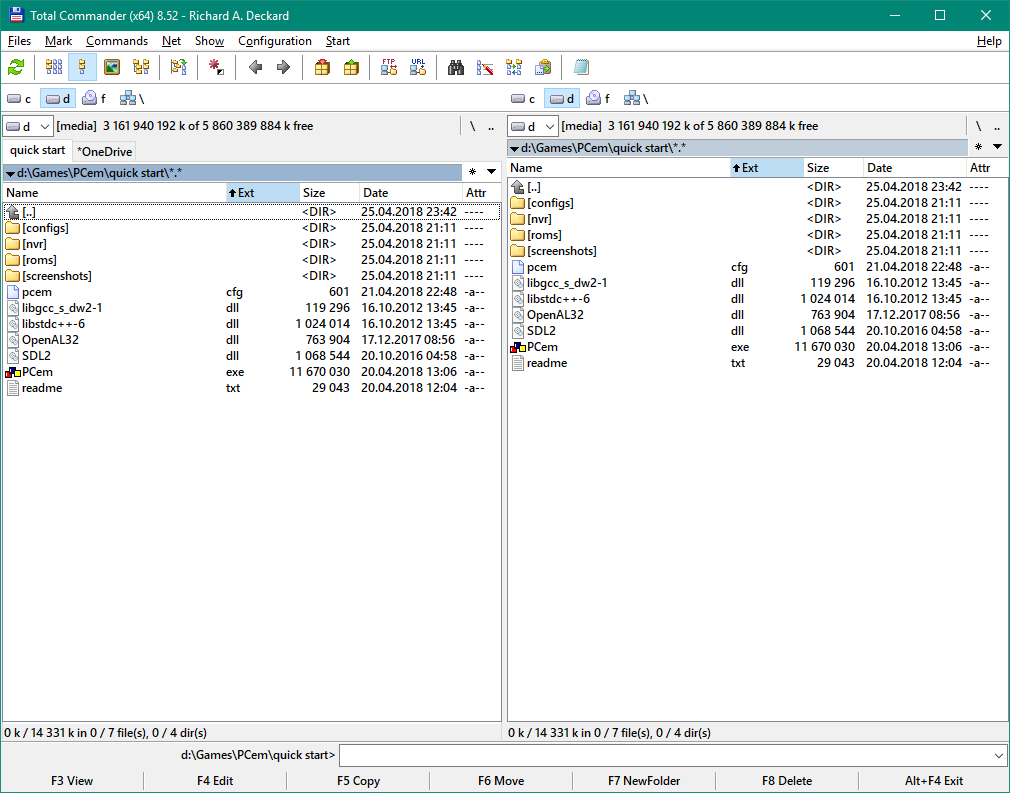Click the Pack files icon
This screenshot has height=793, width=1010.
[322, 68]
